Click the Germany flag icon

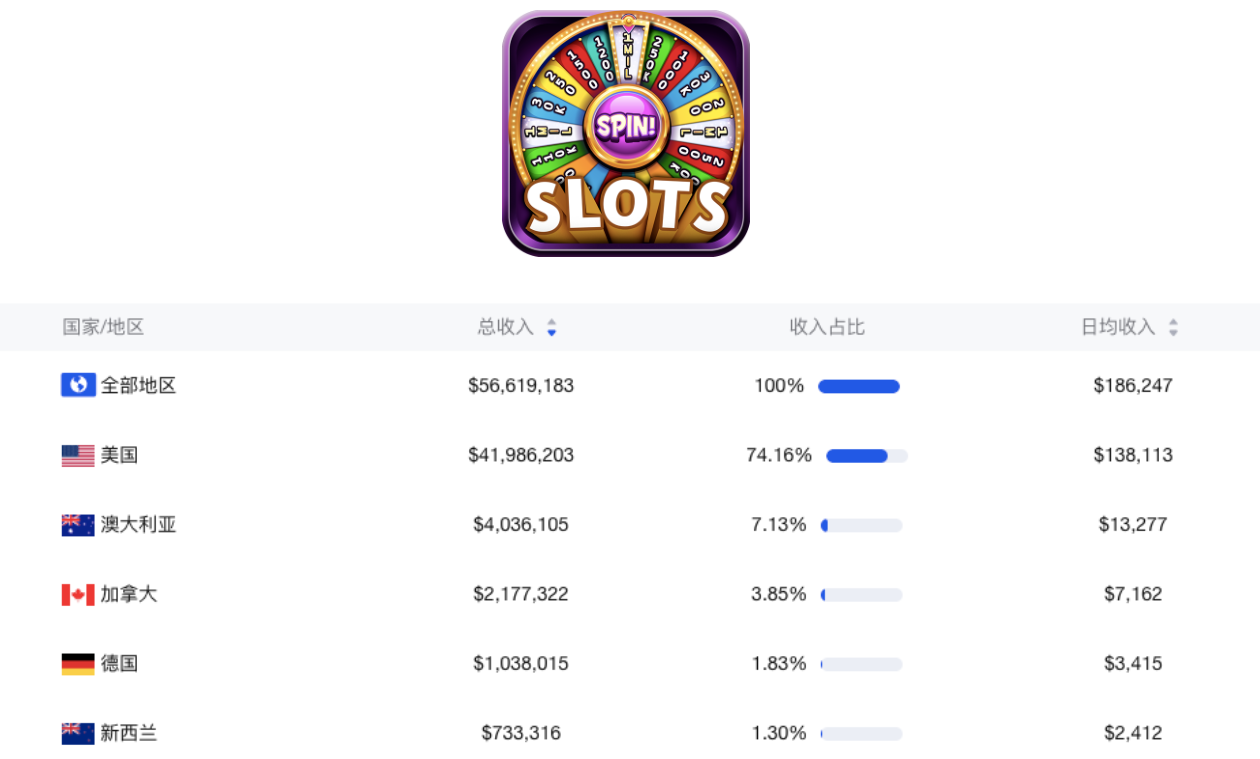(78, 664)
